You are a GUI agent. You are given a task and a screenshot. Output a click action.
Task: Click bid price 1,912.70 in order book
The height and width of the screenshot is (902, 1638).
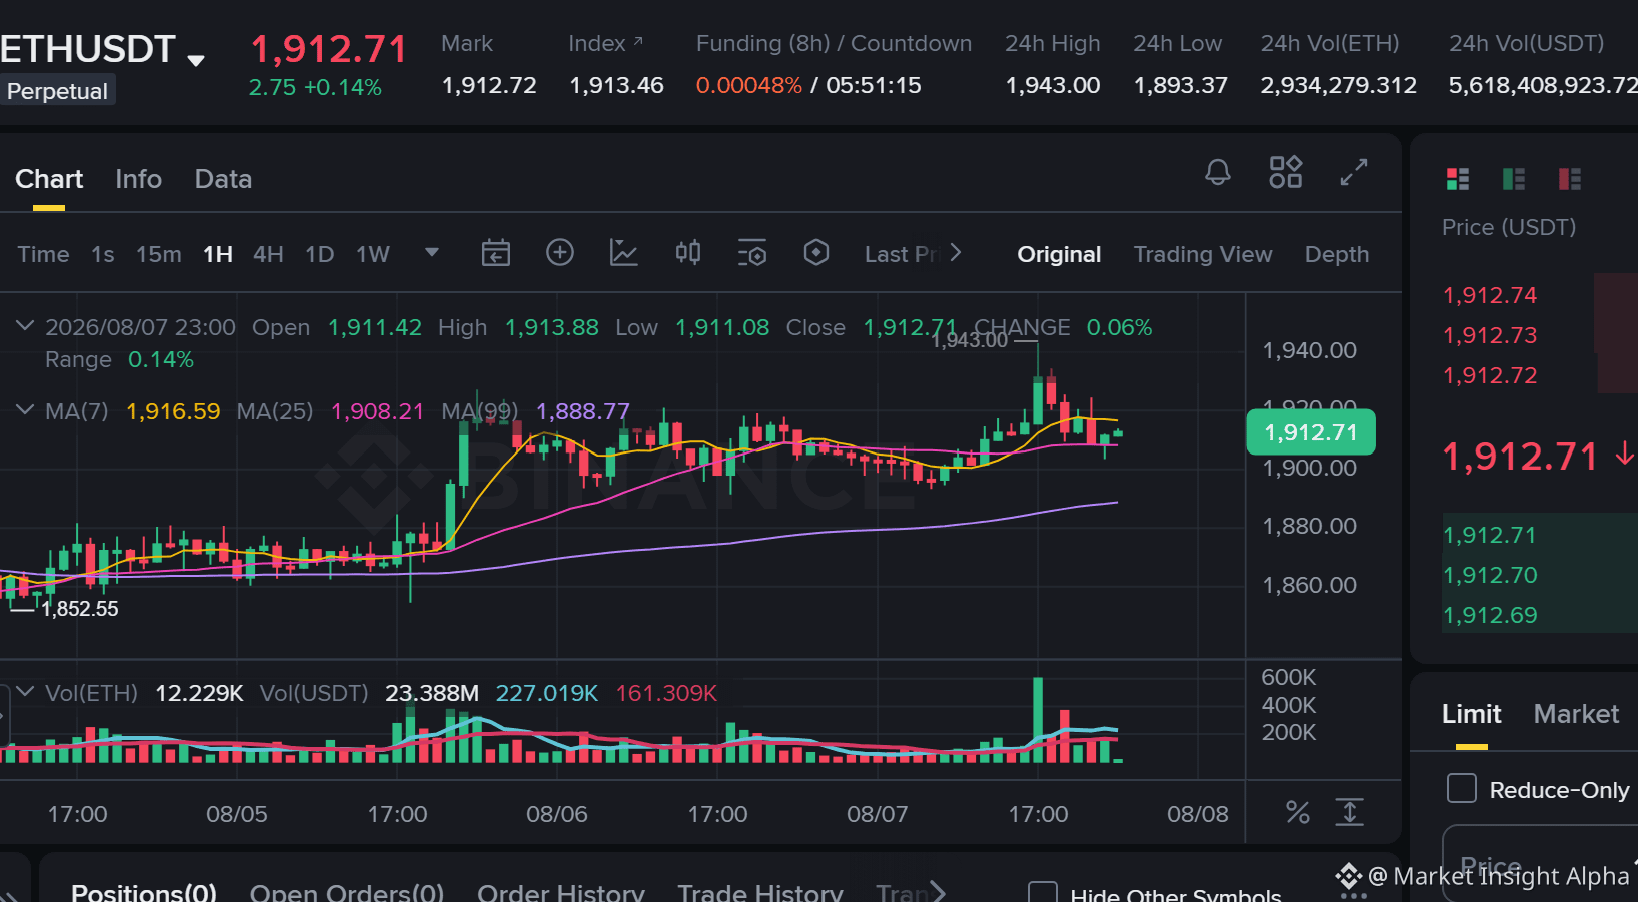point(1490,575)
